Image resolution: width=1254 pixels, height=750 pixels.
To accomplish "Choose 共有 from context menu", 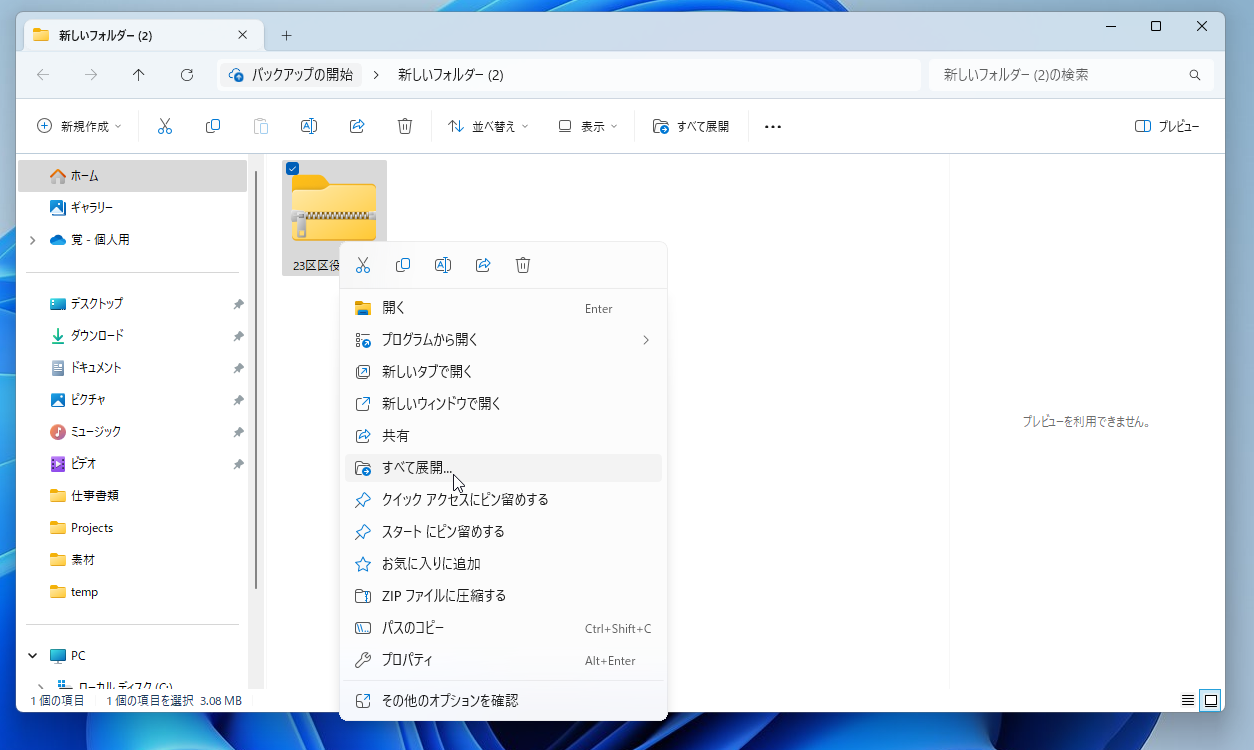I will click(503, 436).
